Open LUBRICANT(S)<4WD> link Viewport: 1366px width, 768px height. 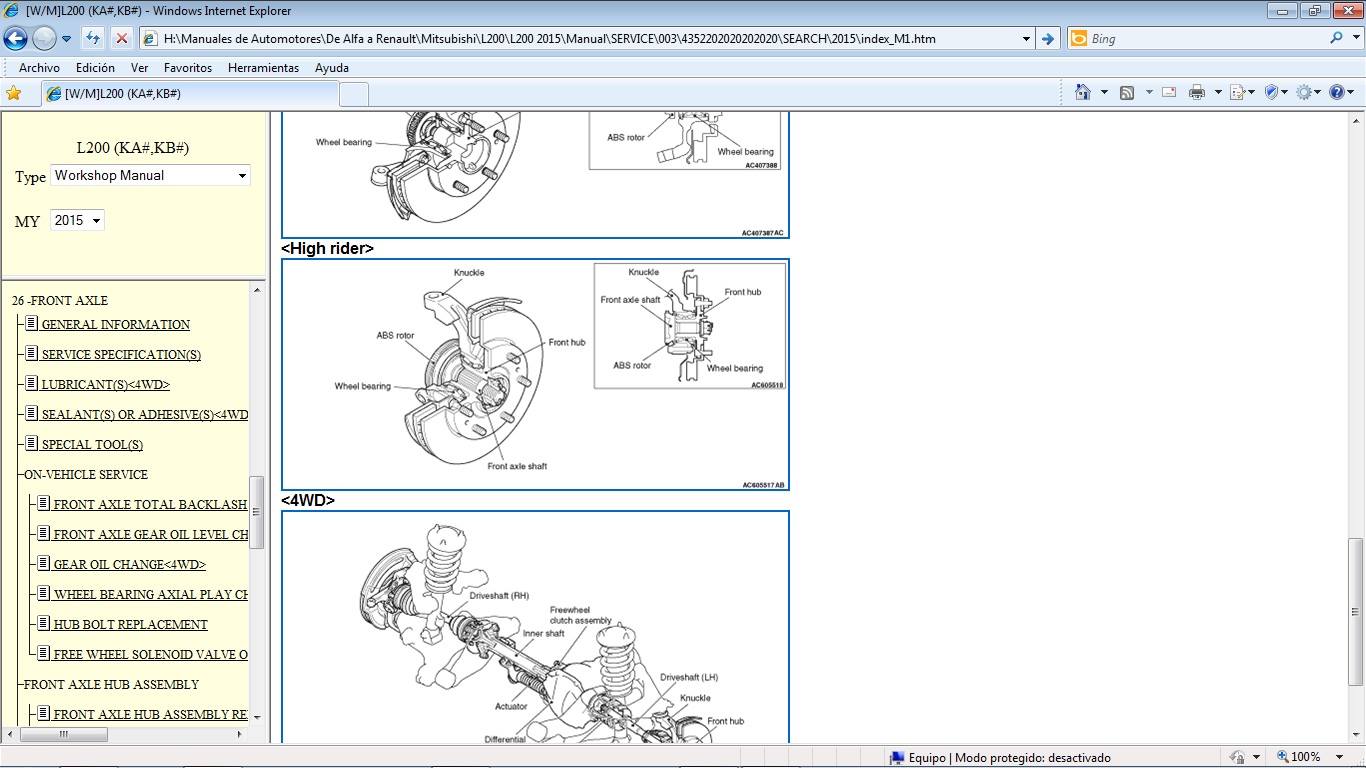105,385
